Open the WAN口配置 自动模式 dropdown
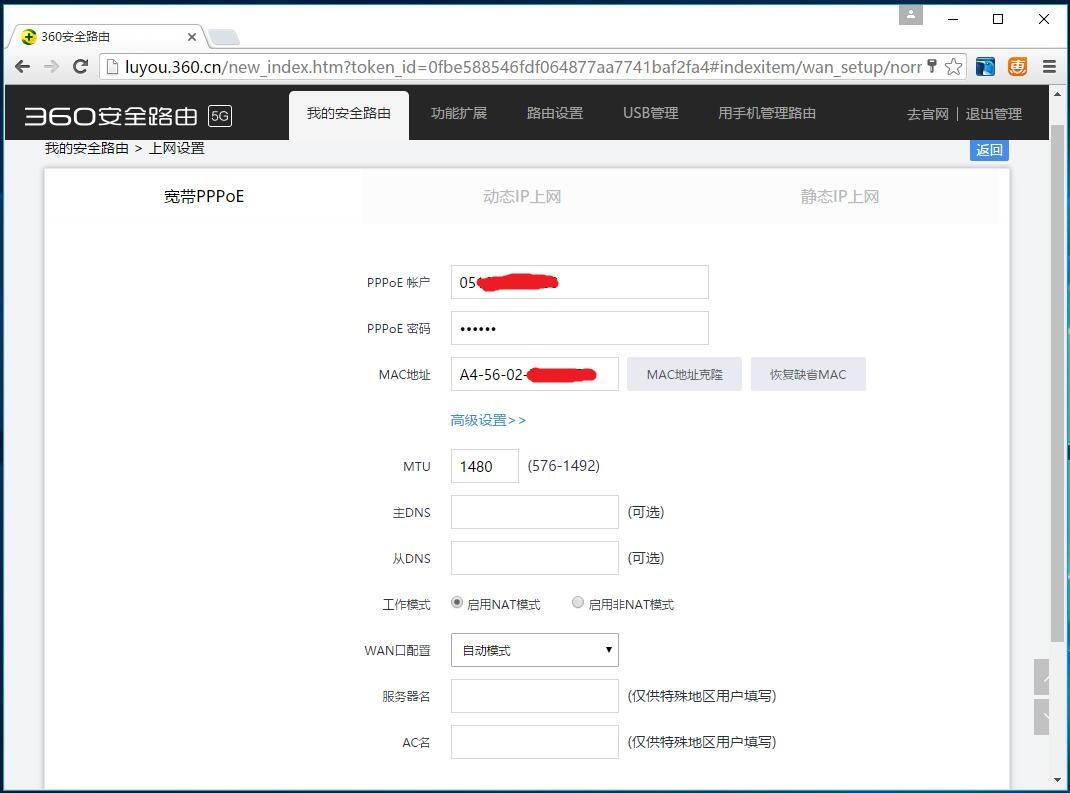This screenshot has height=793, width=1070. (x=534, y=650)
